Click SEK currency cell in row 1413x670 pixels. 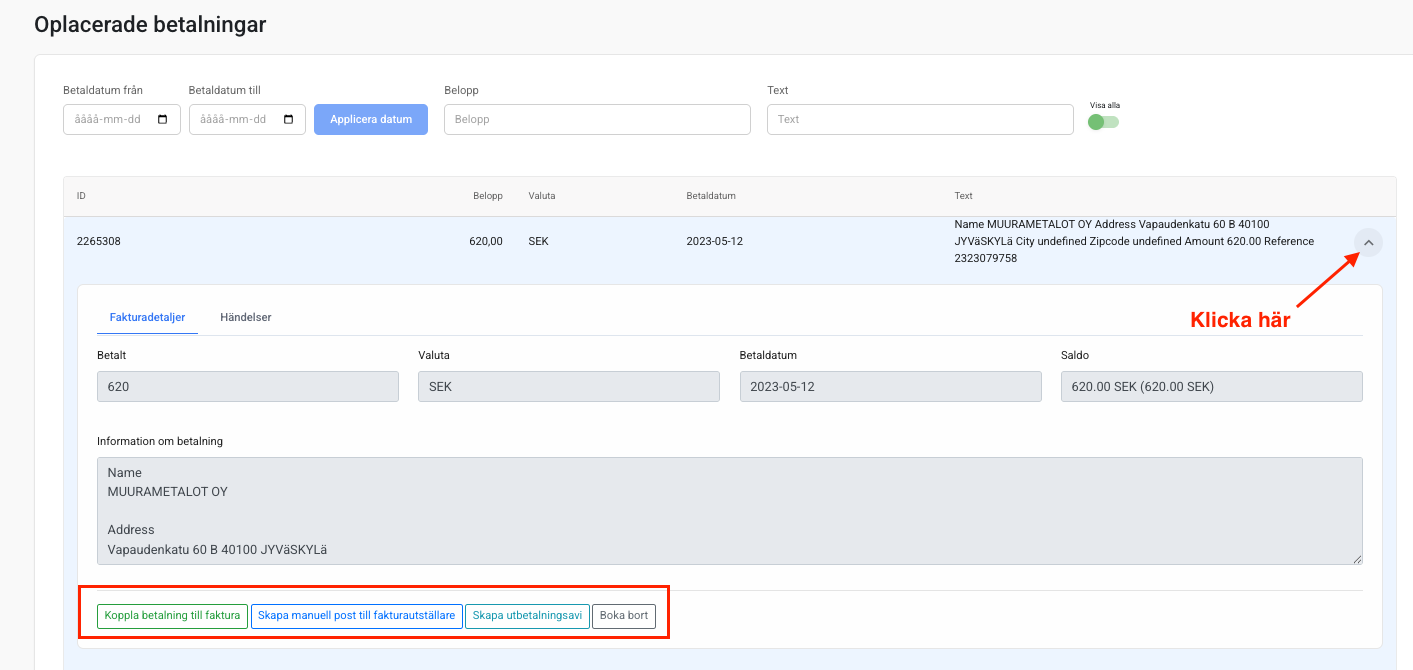tap(540, 242)
